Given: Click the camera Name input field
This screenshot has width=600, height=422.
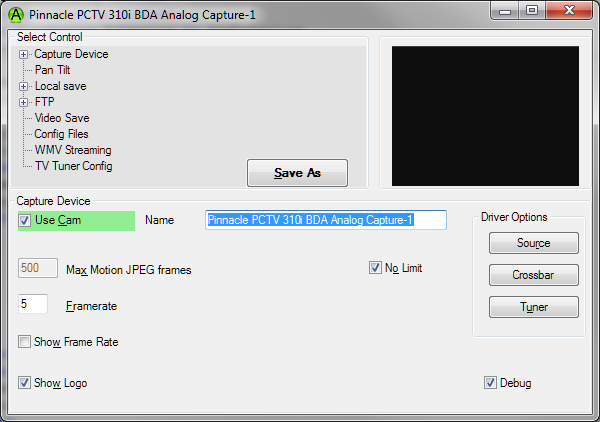Looking at the screenshot, I should coord(326,220).
